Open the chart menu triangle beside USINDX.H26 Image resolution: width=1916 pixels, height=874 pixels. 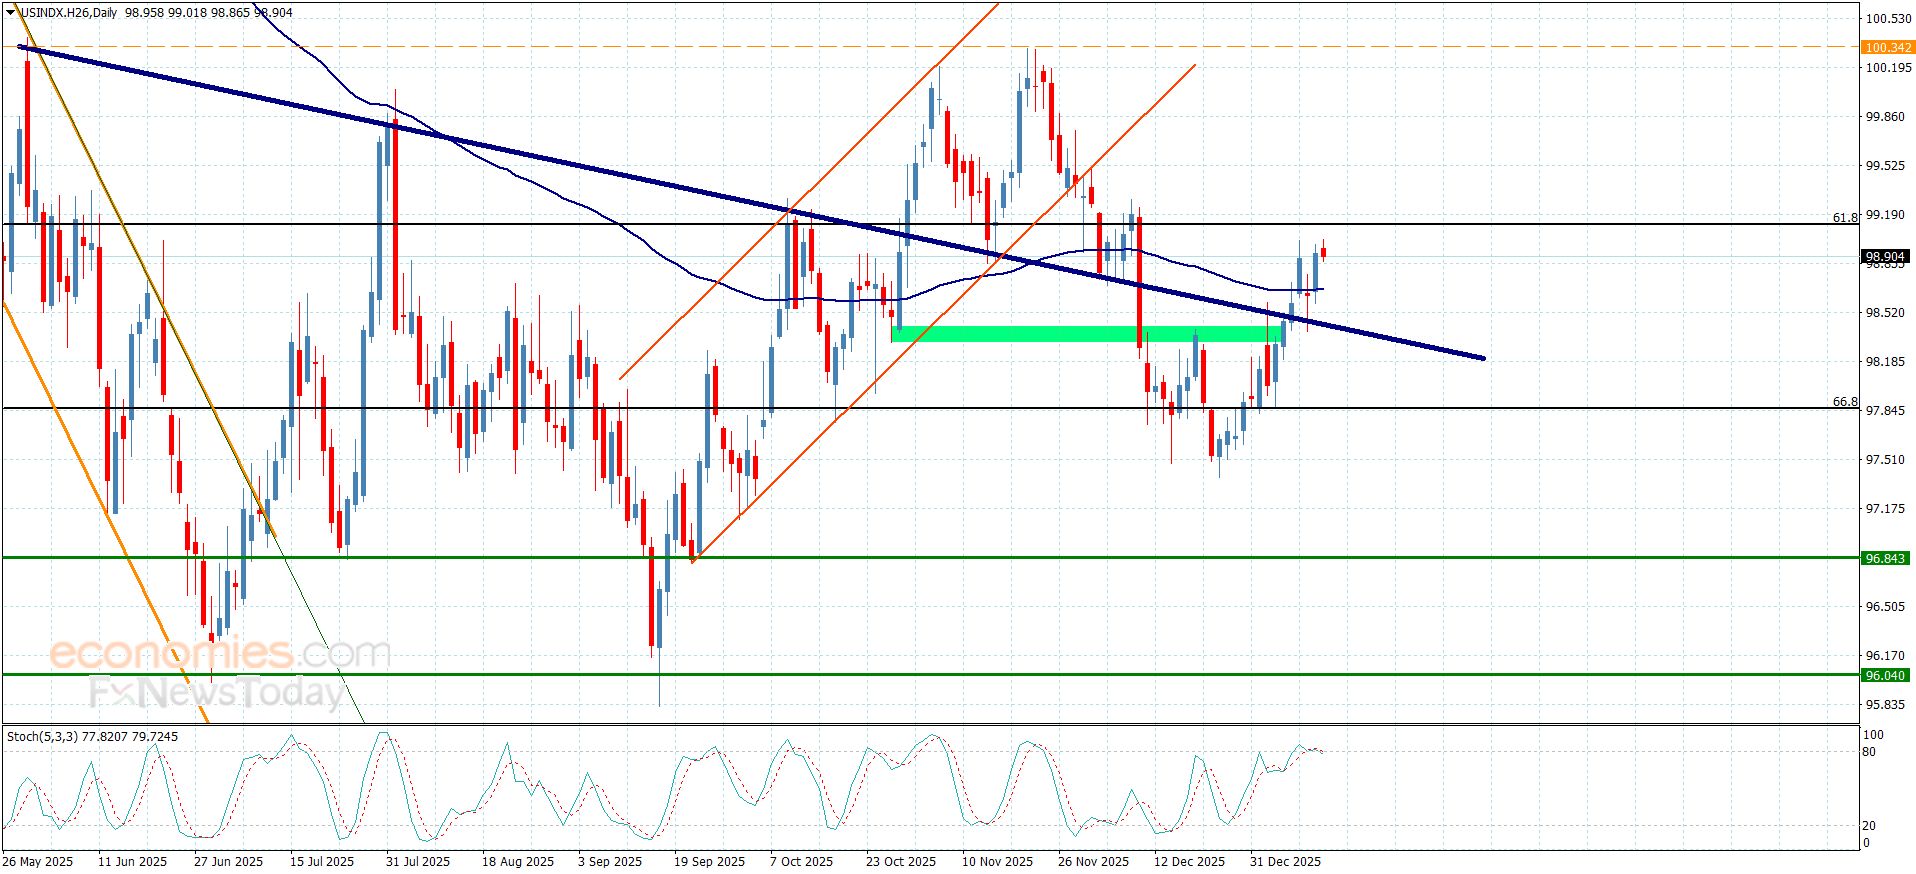pyautogui.click(x=11, y=13)
